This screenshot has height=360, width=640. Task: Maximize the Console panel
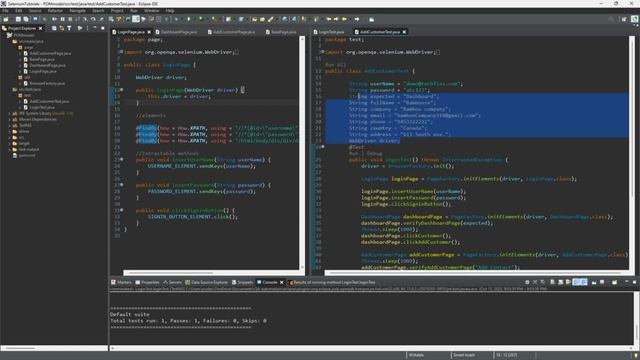634,282
